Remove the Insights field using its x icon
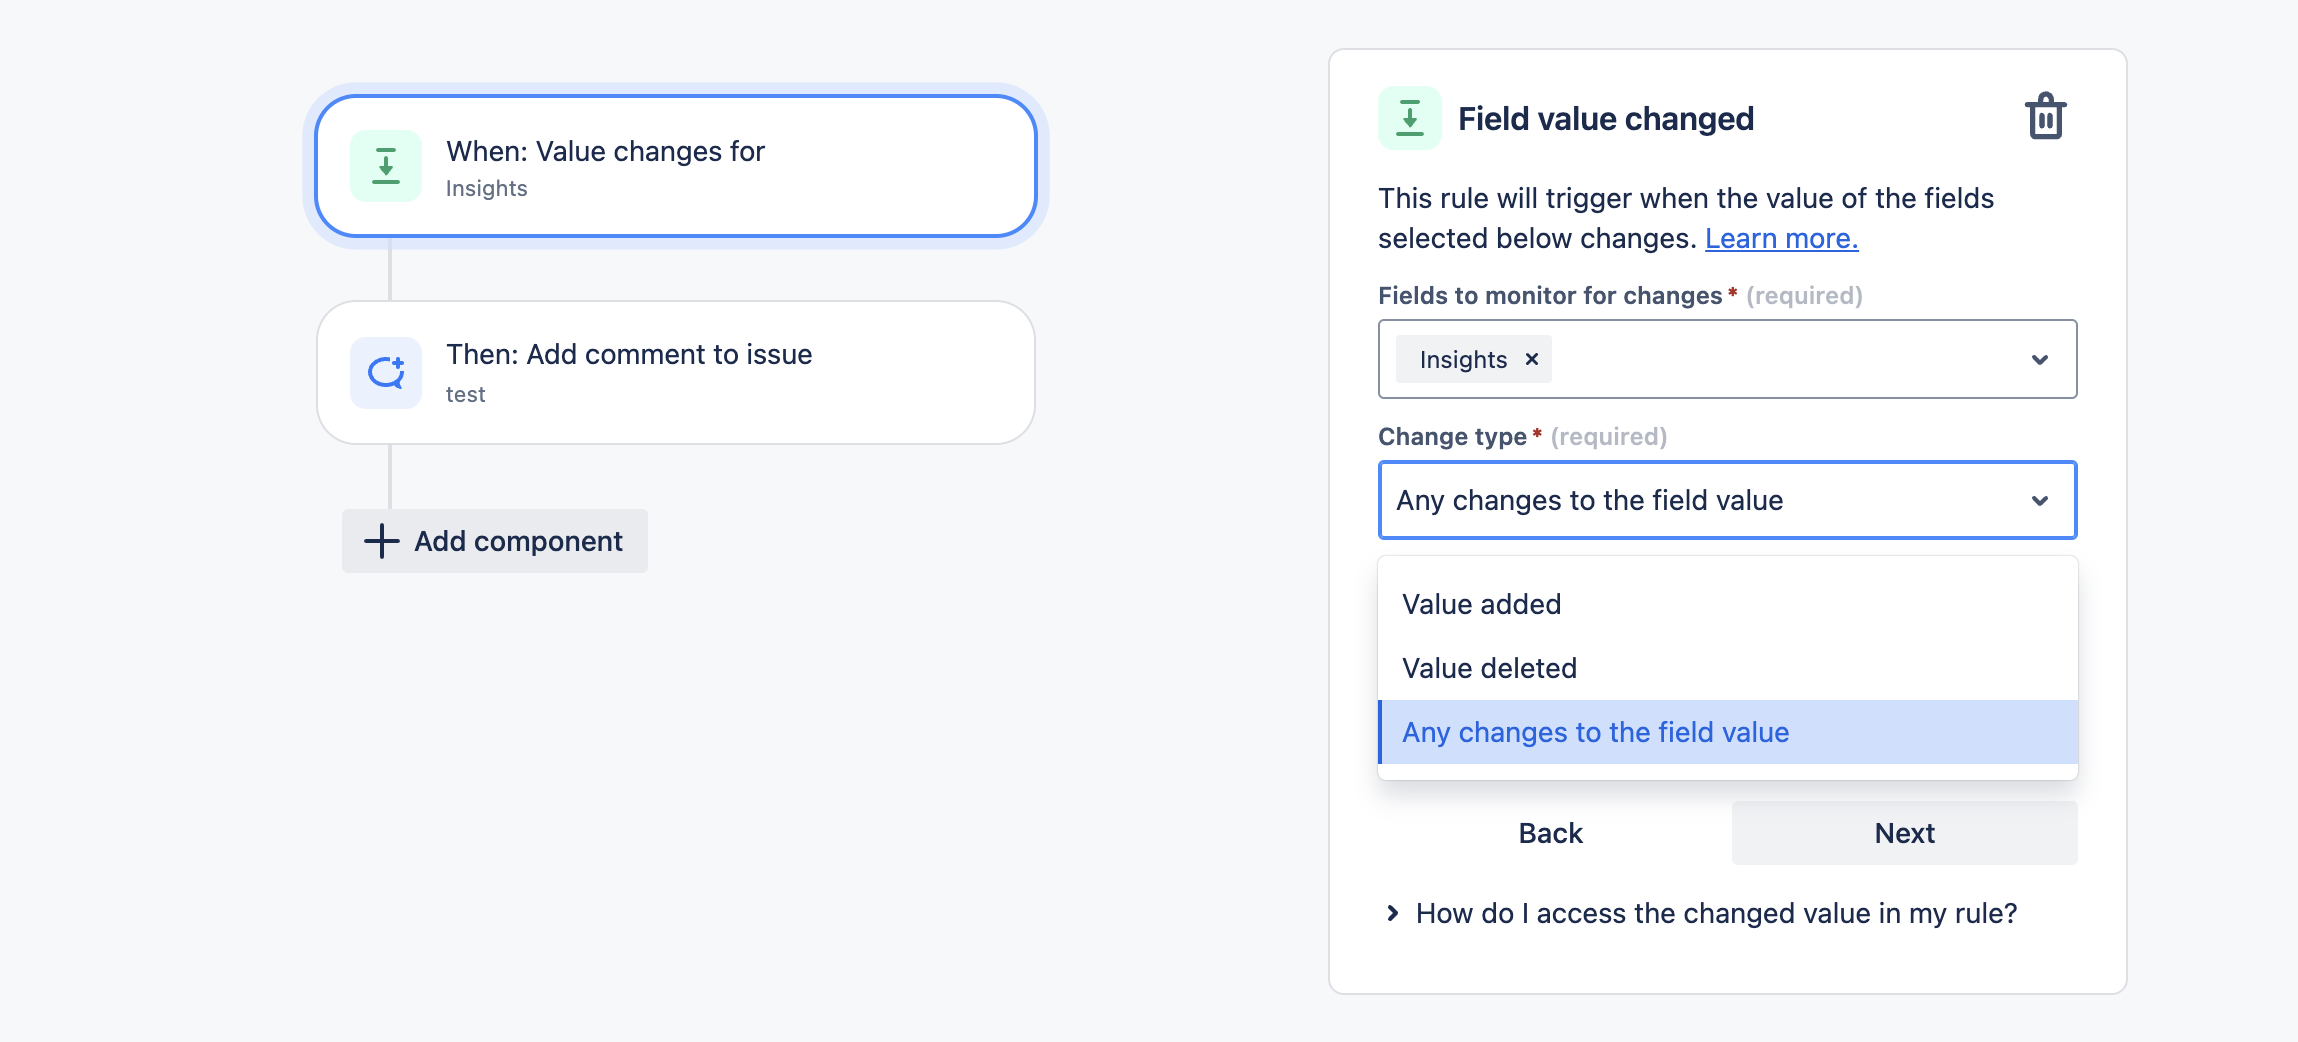The image size is (2298, 1042). [x=1531, y=359]
